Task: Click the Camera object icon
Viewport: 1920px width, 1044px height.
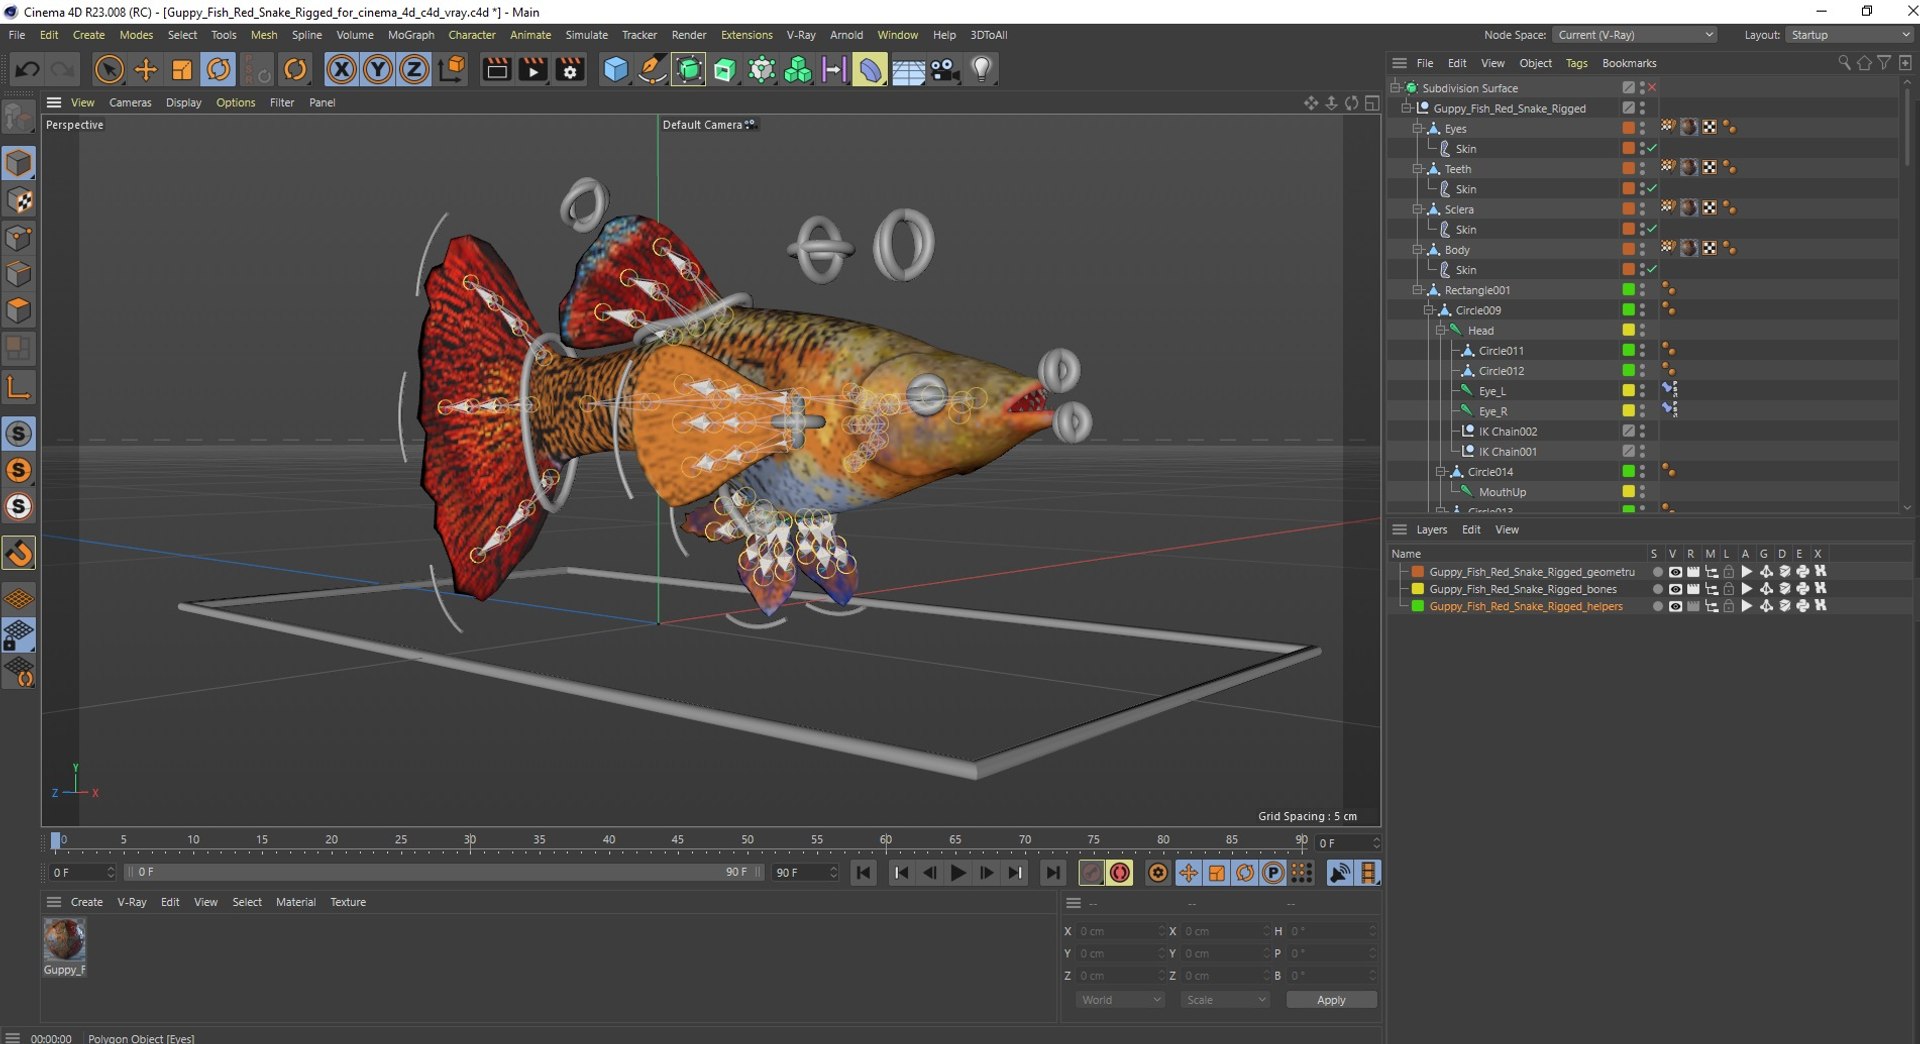Action: tap(945, 69)
